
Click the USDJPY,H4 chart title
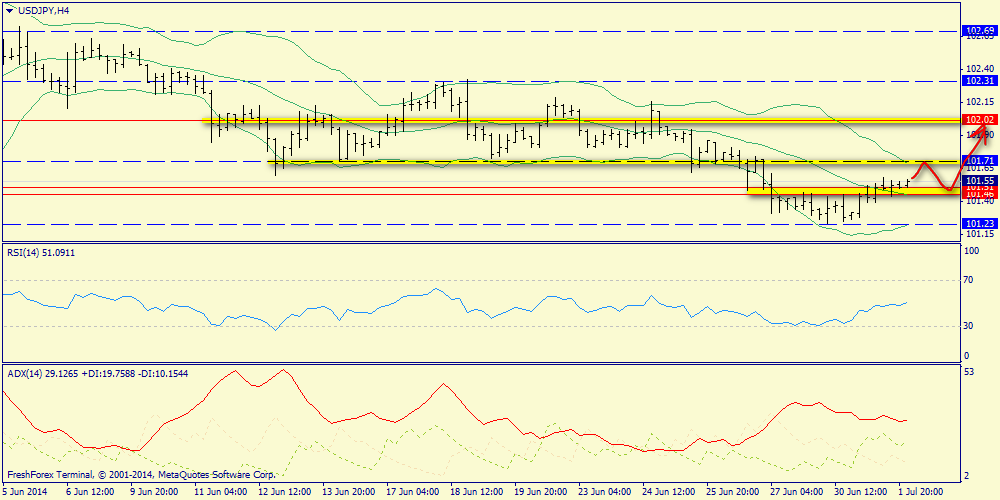tap(45, 10)
